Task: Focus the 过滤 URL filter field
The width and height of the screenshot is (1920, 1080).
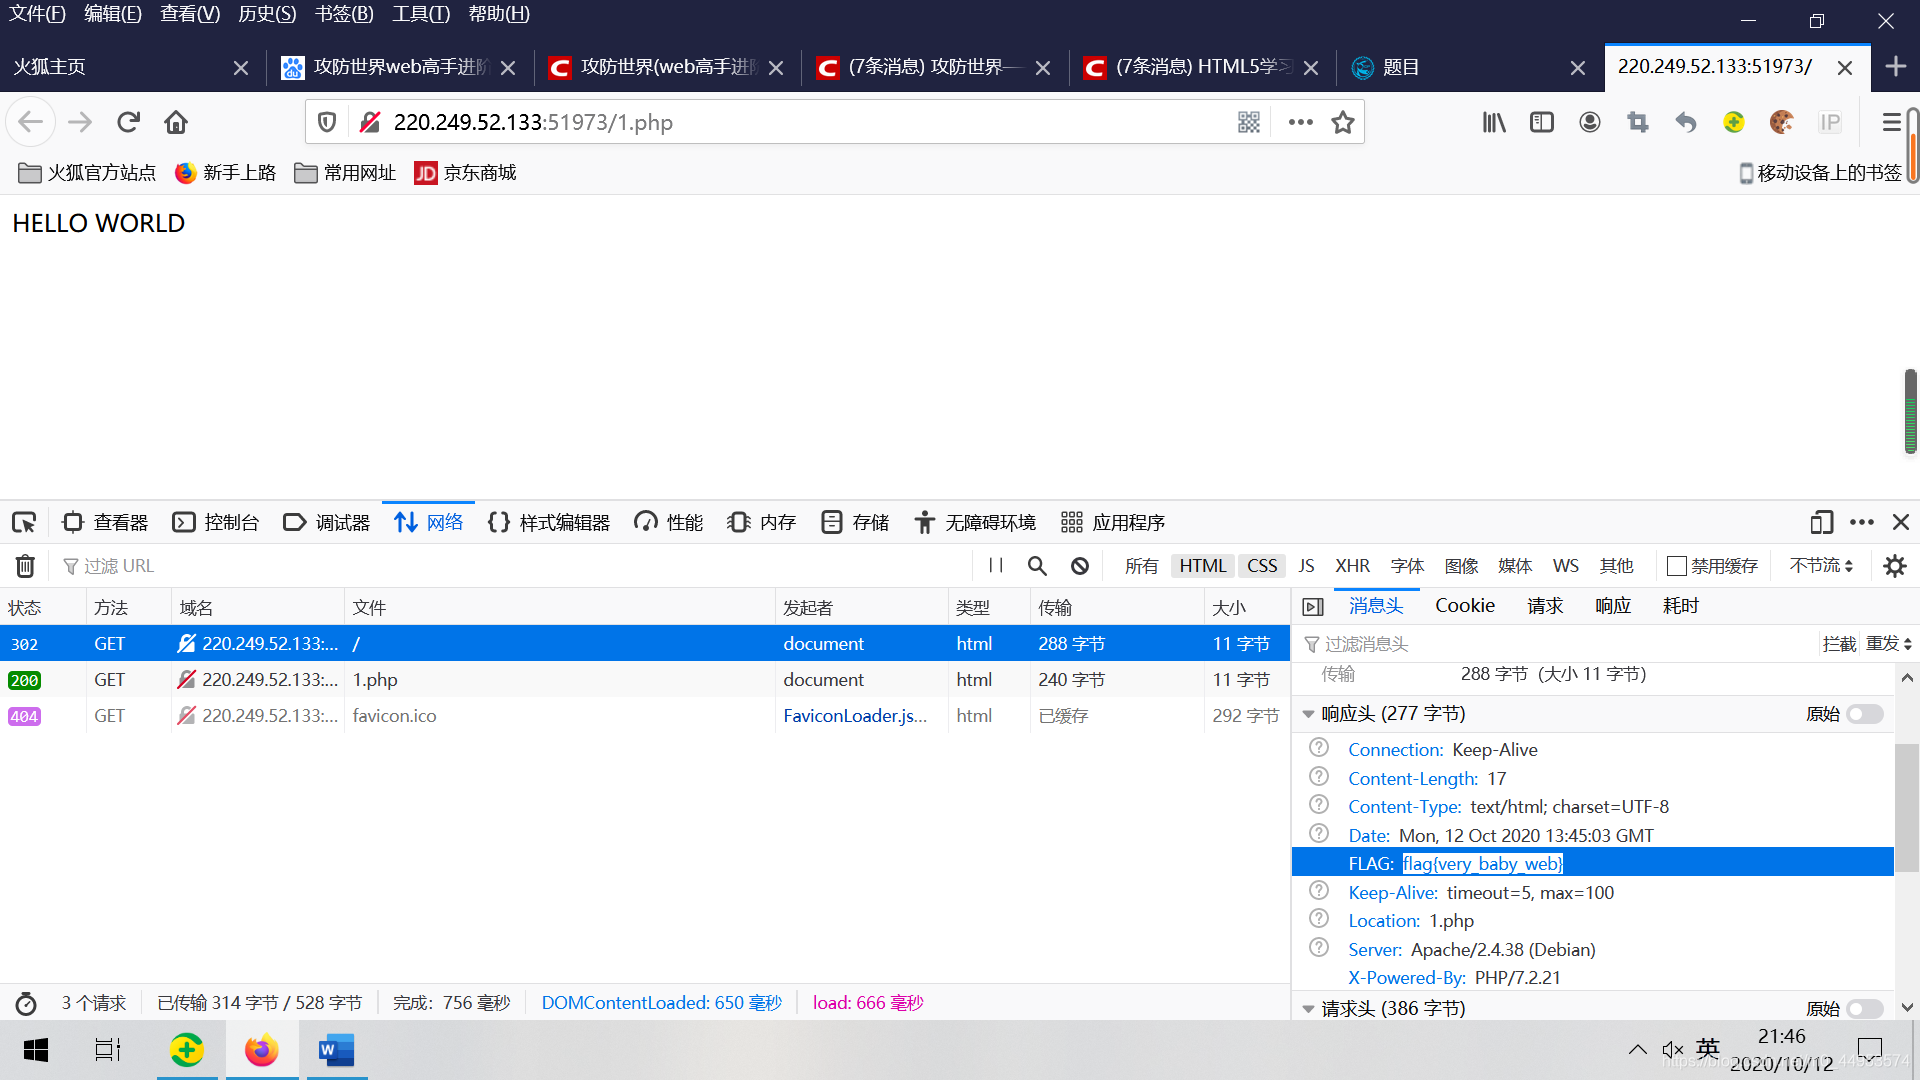Action: click(x=510, y=566)
